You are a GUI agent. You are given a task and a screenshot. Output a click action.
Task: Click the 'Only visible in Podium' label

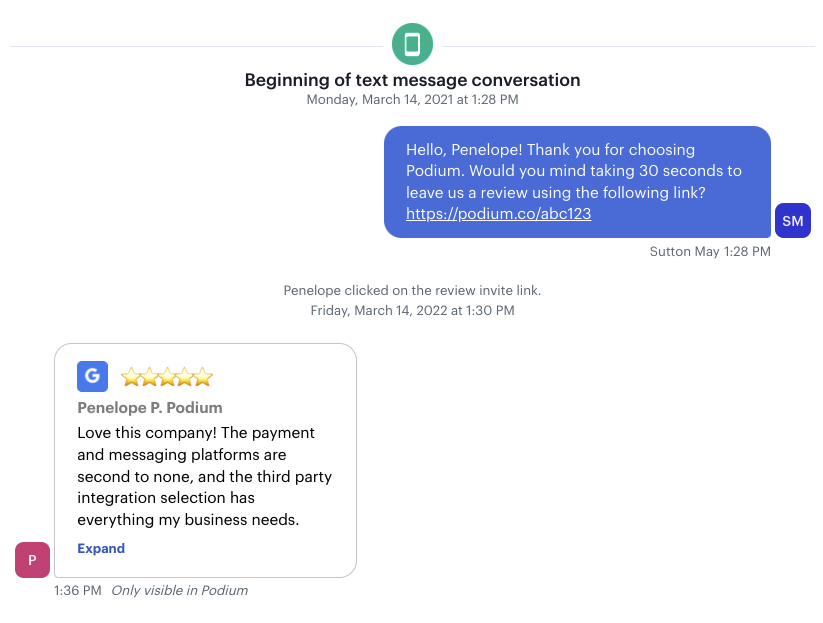(180, 590)
